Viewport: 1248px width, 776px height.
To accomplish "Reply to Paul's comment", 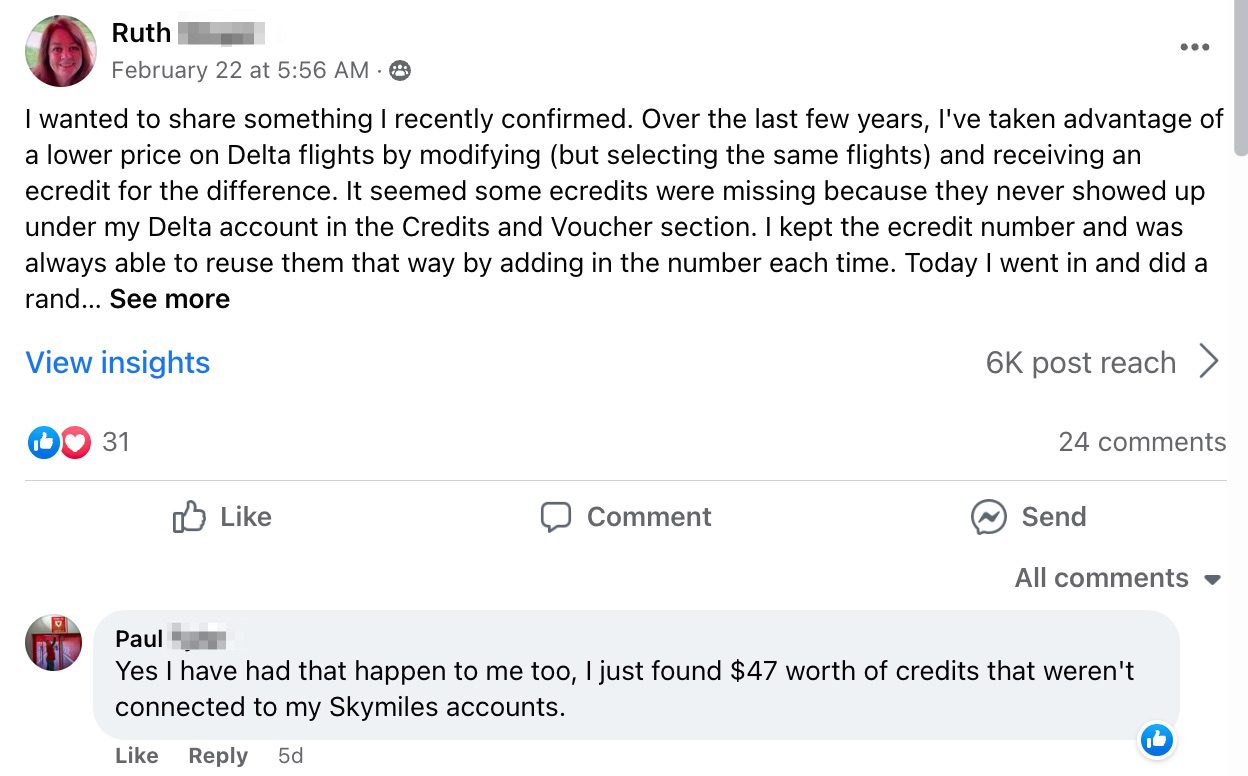I will pyautogui.click(x=218, y=756).
